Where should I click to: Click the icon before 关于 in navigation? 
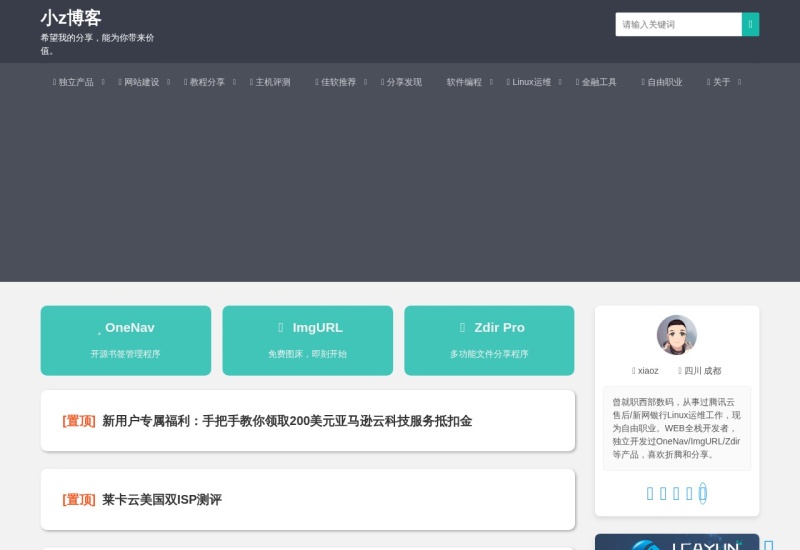click(708, 82)
